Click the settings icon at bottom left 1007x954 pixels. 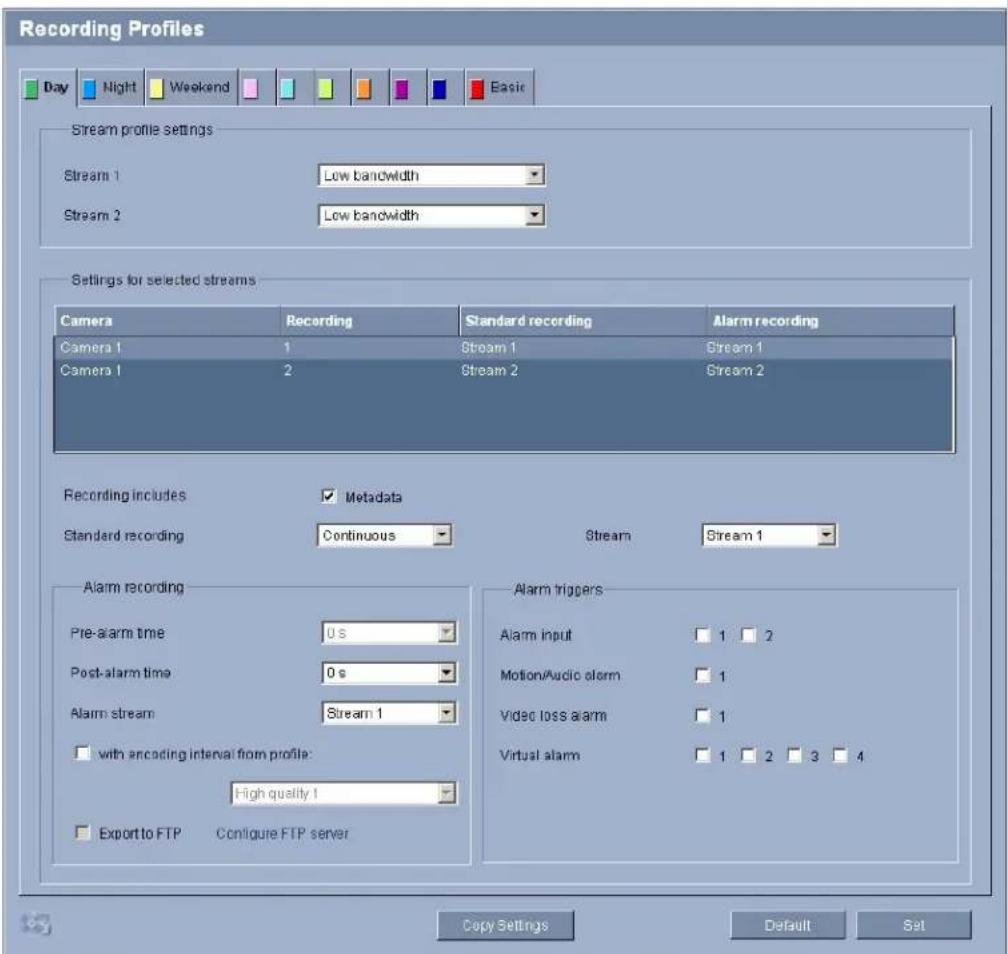36,924
